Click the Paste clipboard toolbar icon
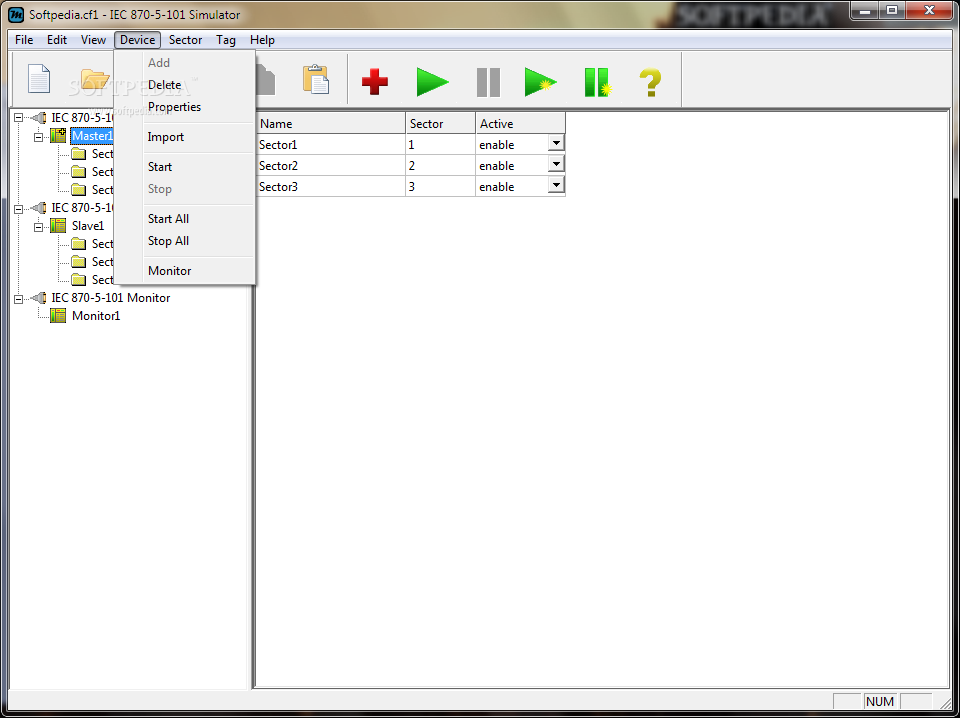 point(316,80)
